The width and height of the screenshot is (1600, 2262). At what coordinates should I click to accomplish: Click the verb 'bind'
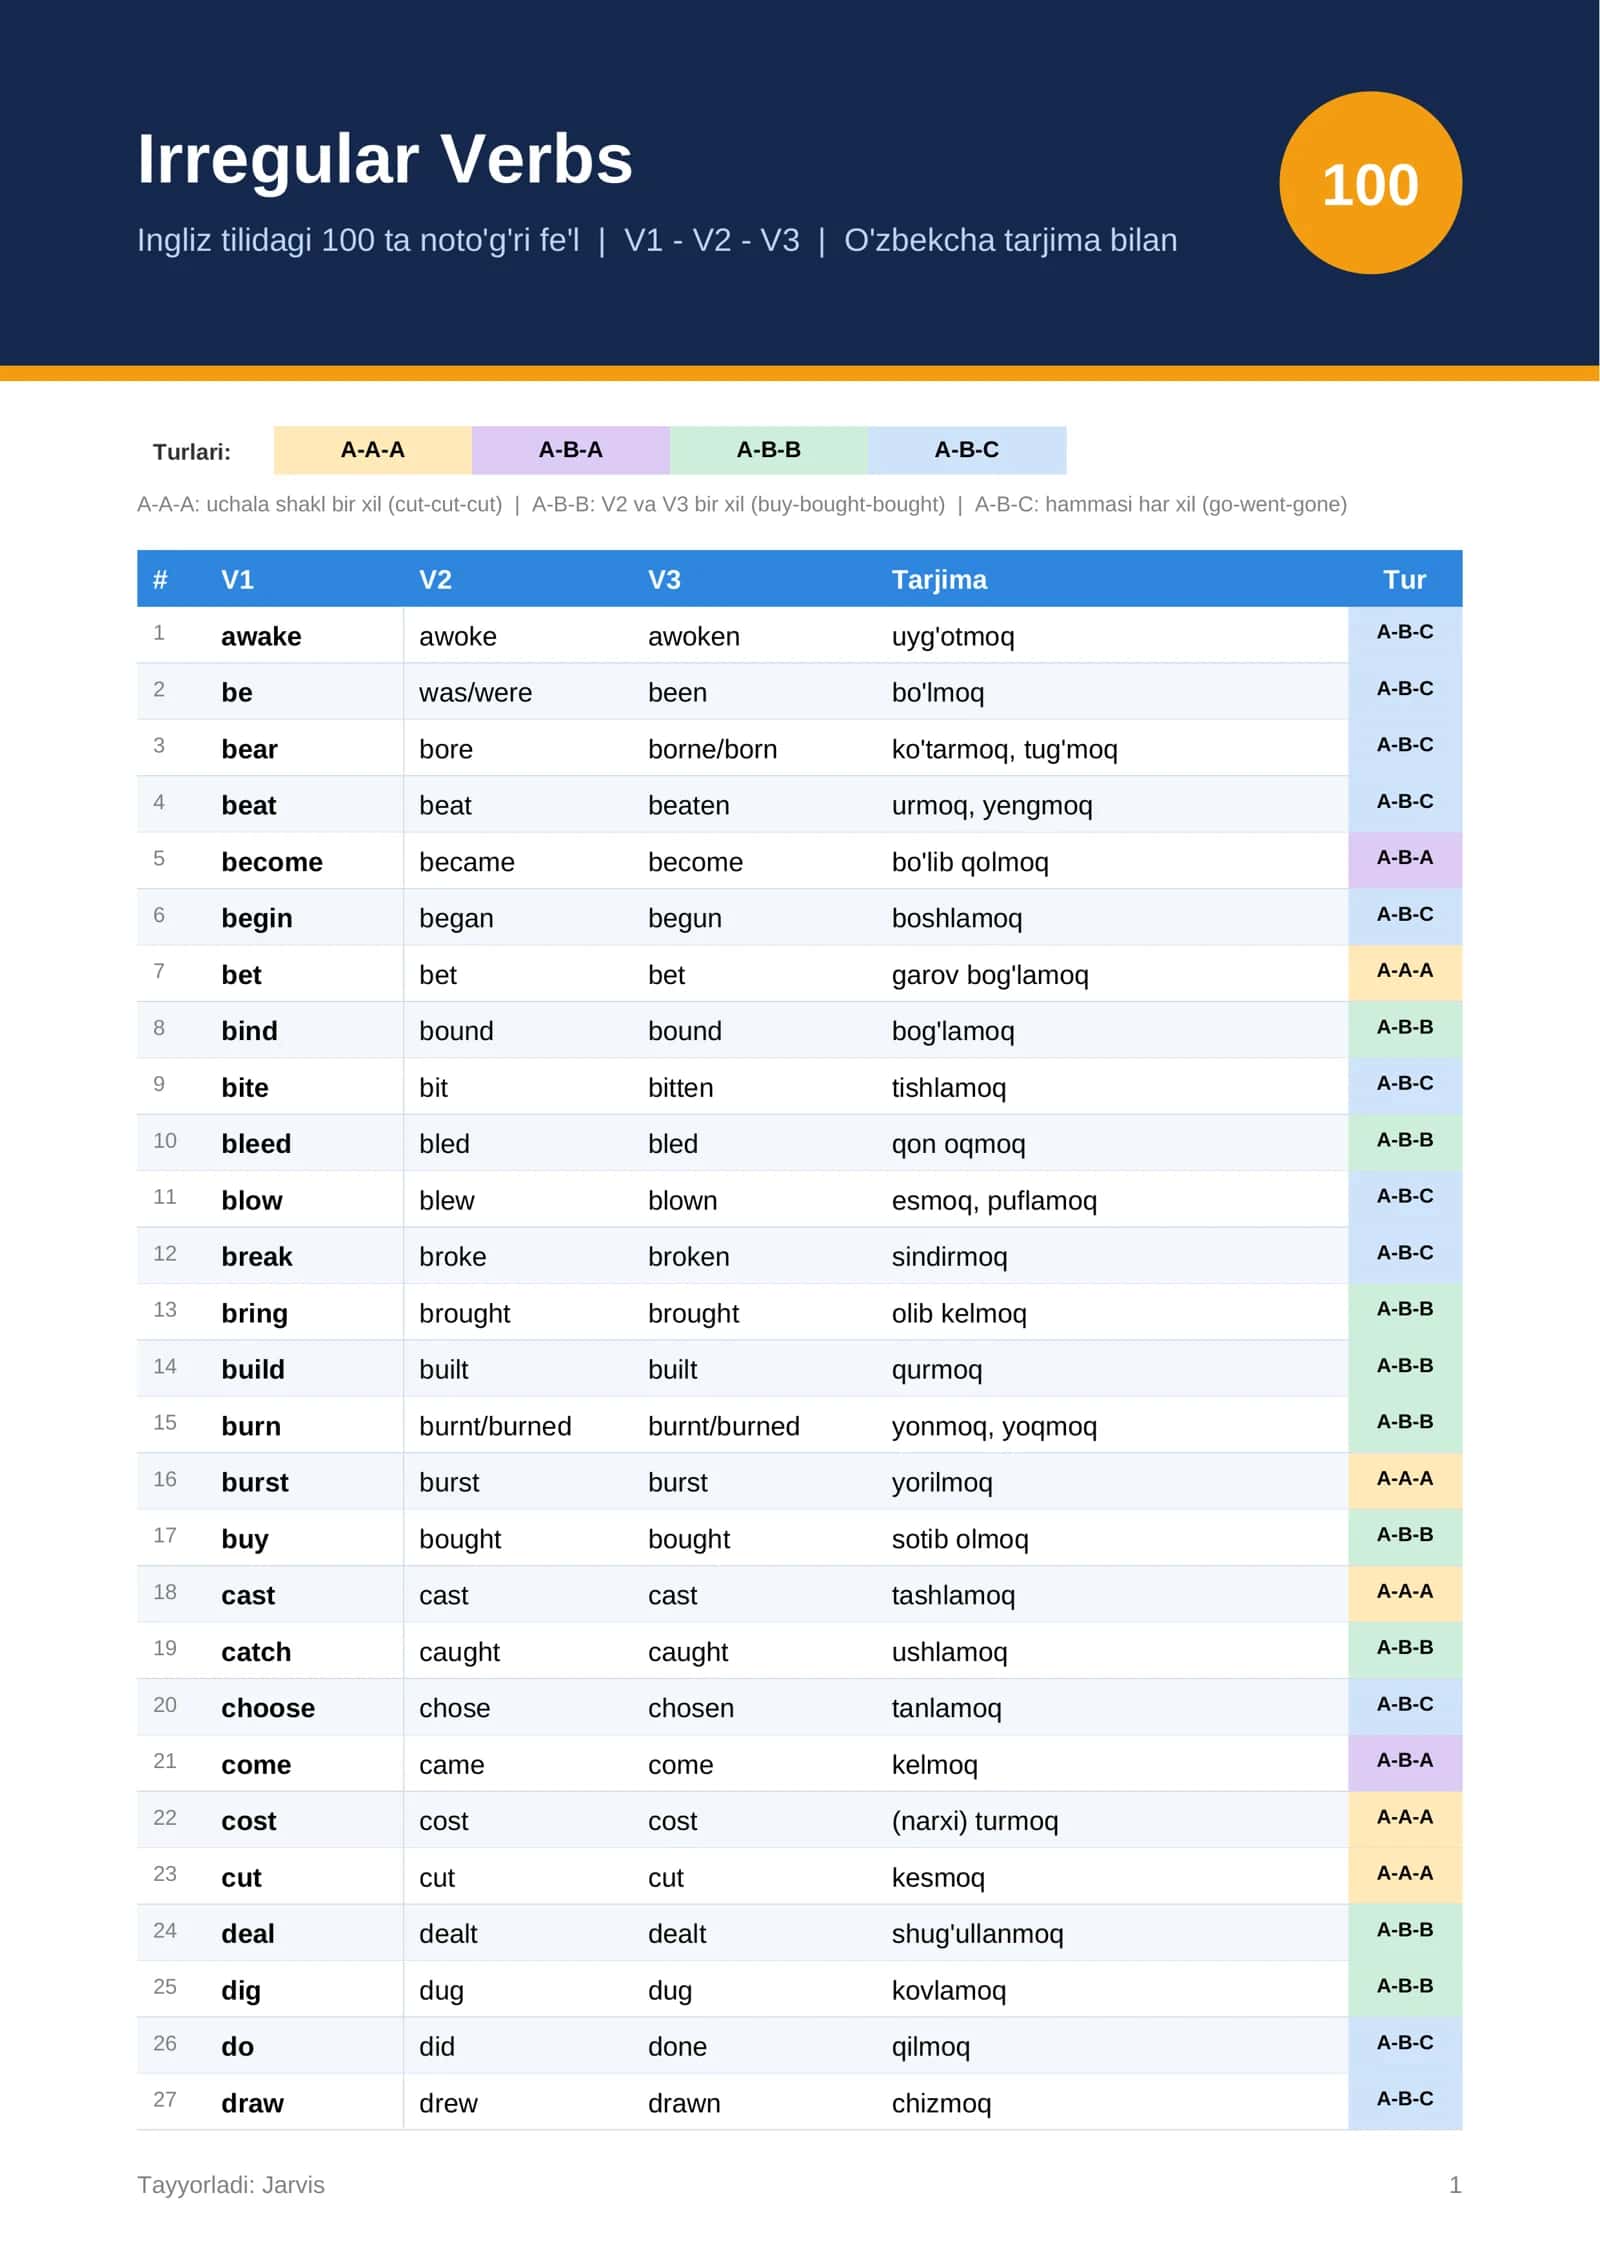click(x=249, y=1031)
